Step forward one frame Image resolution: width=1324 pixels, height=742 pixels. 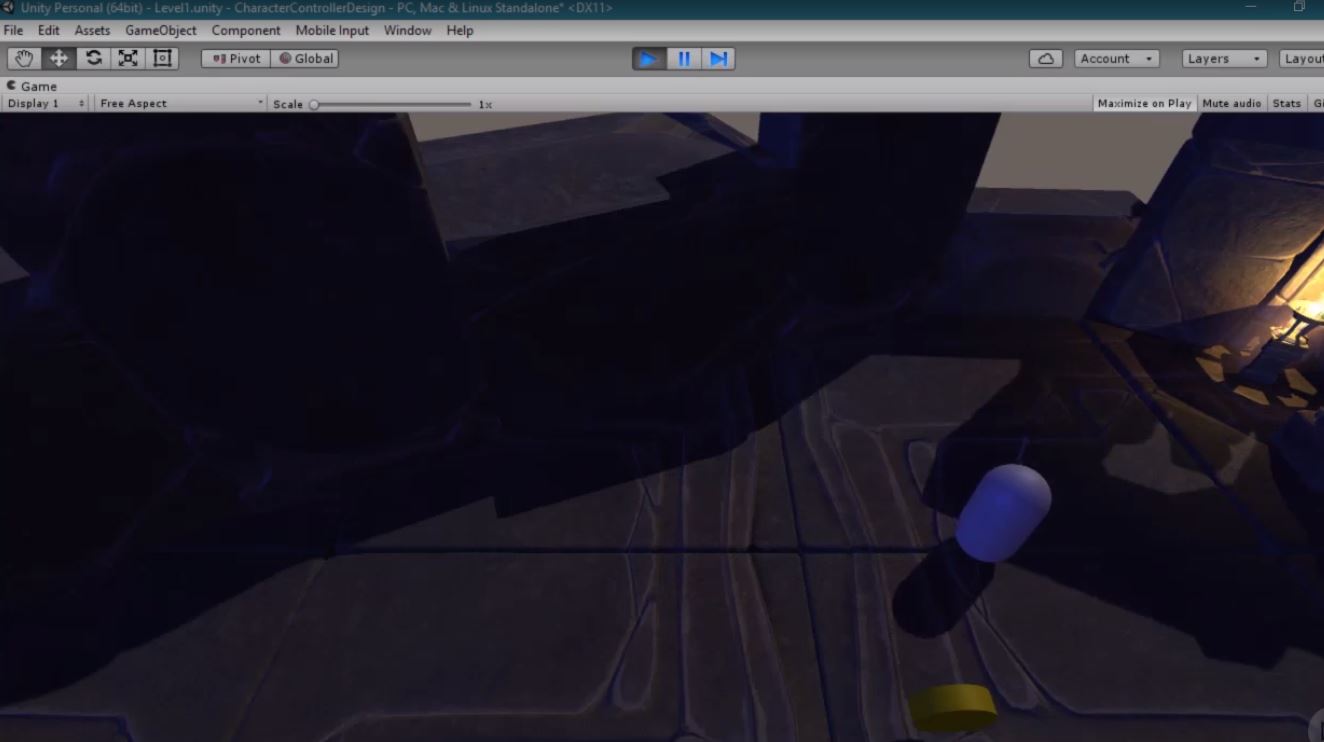[x=718, y=58]
